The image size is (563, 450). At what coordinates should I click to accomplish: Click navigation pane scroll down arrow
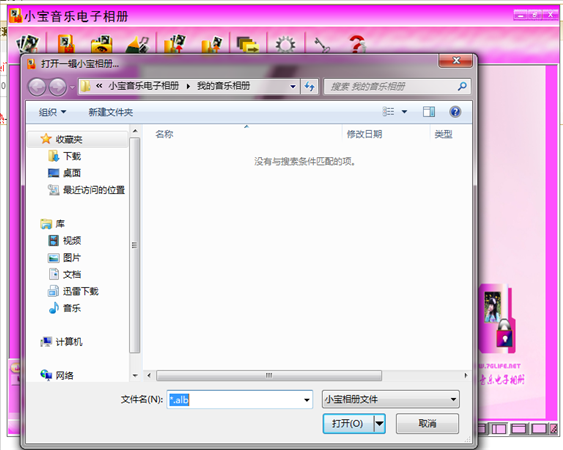(135, 376)
